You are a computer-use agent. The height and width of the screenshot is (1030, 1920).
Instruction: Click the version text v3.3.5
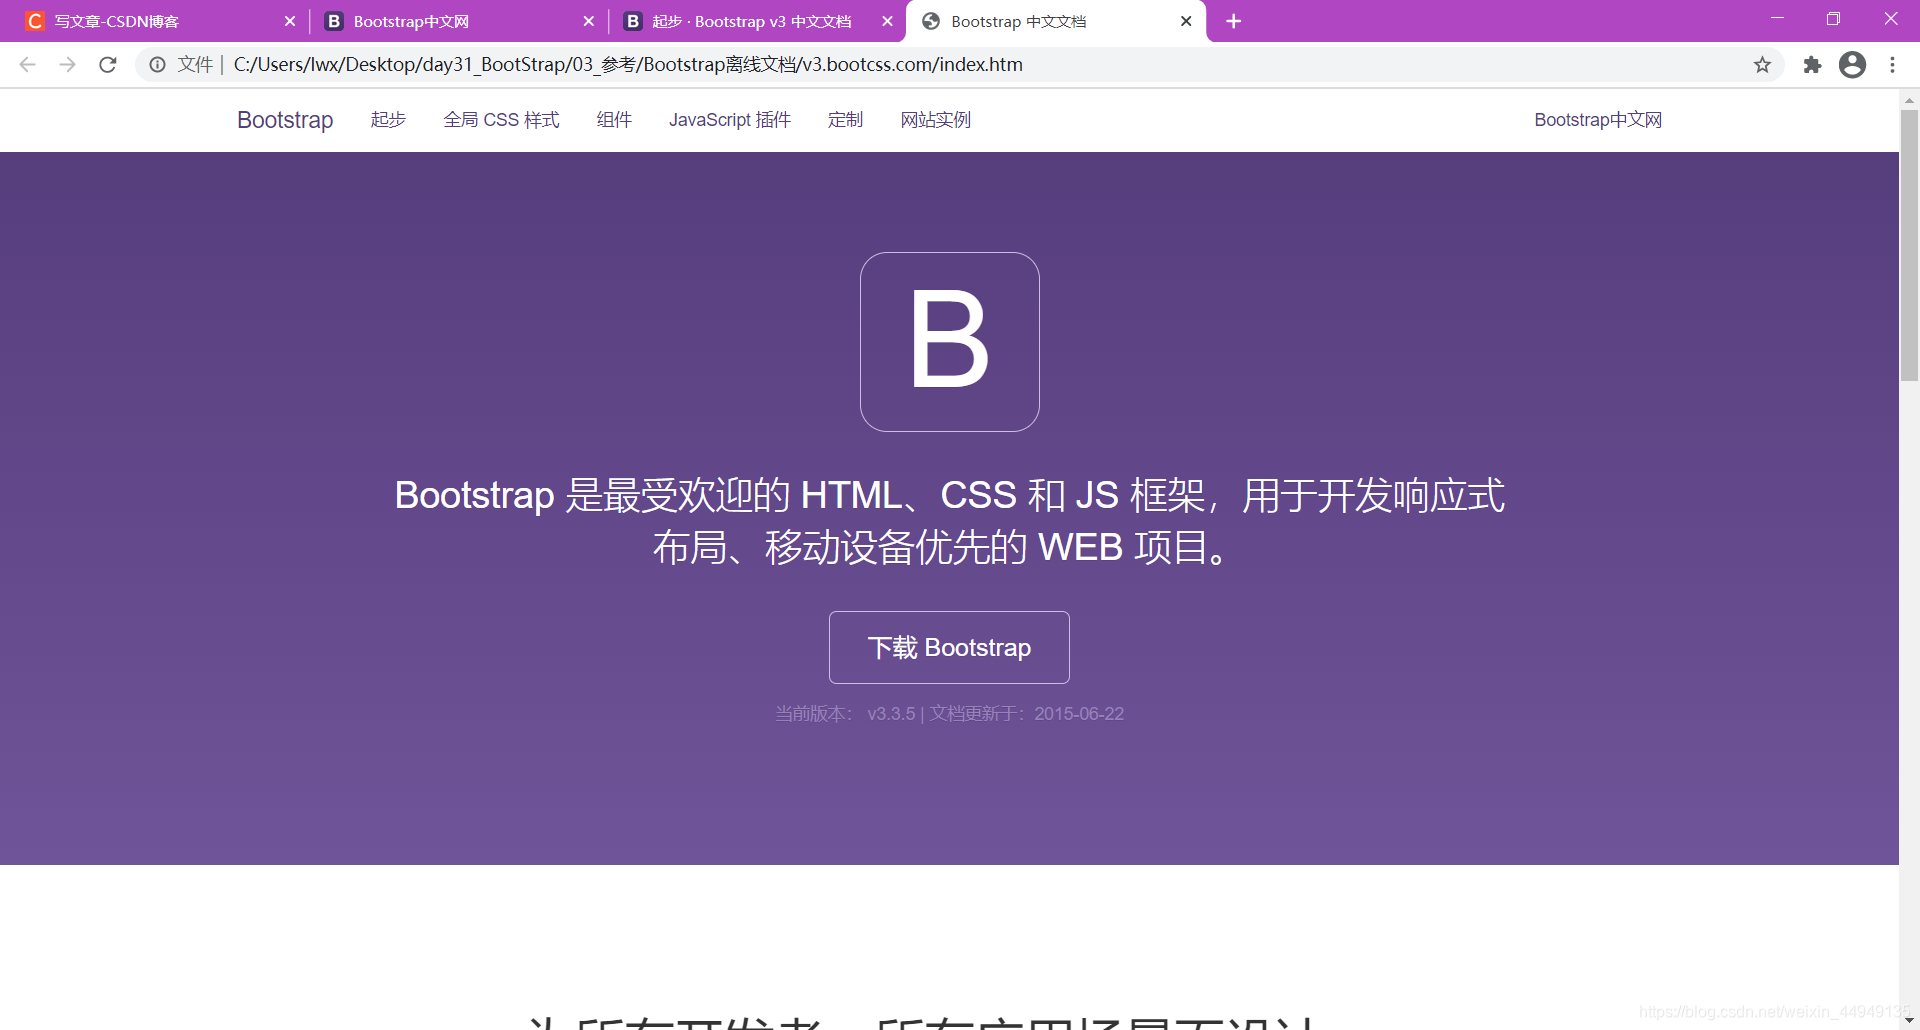891,714
